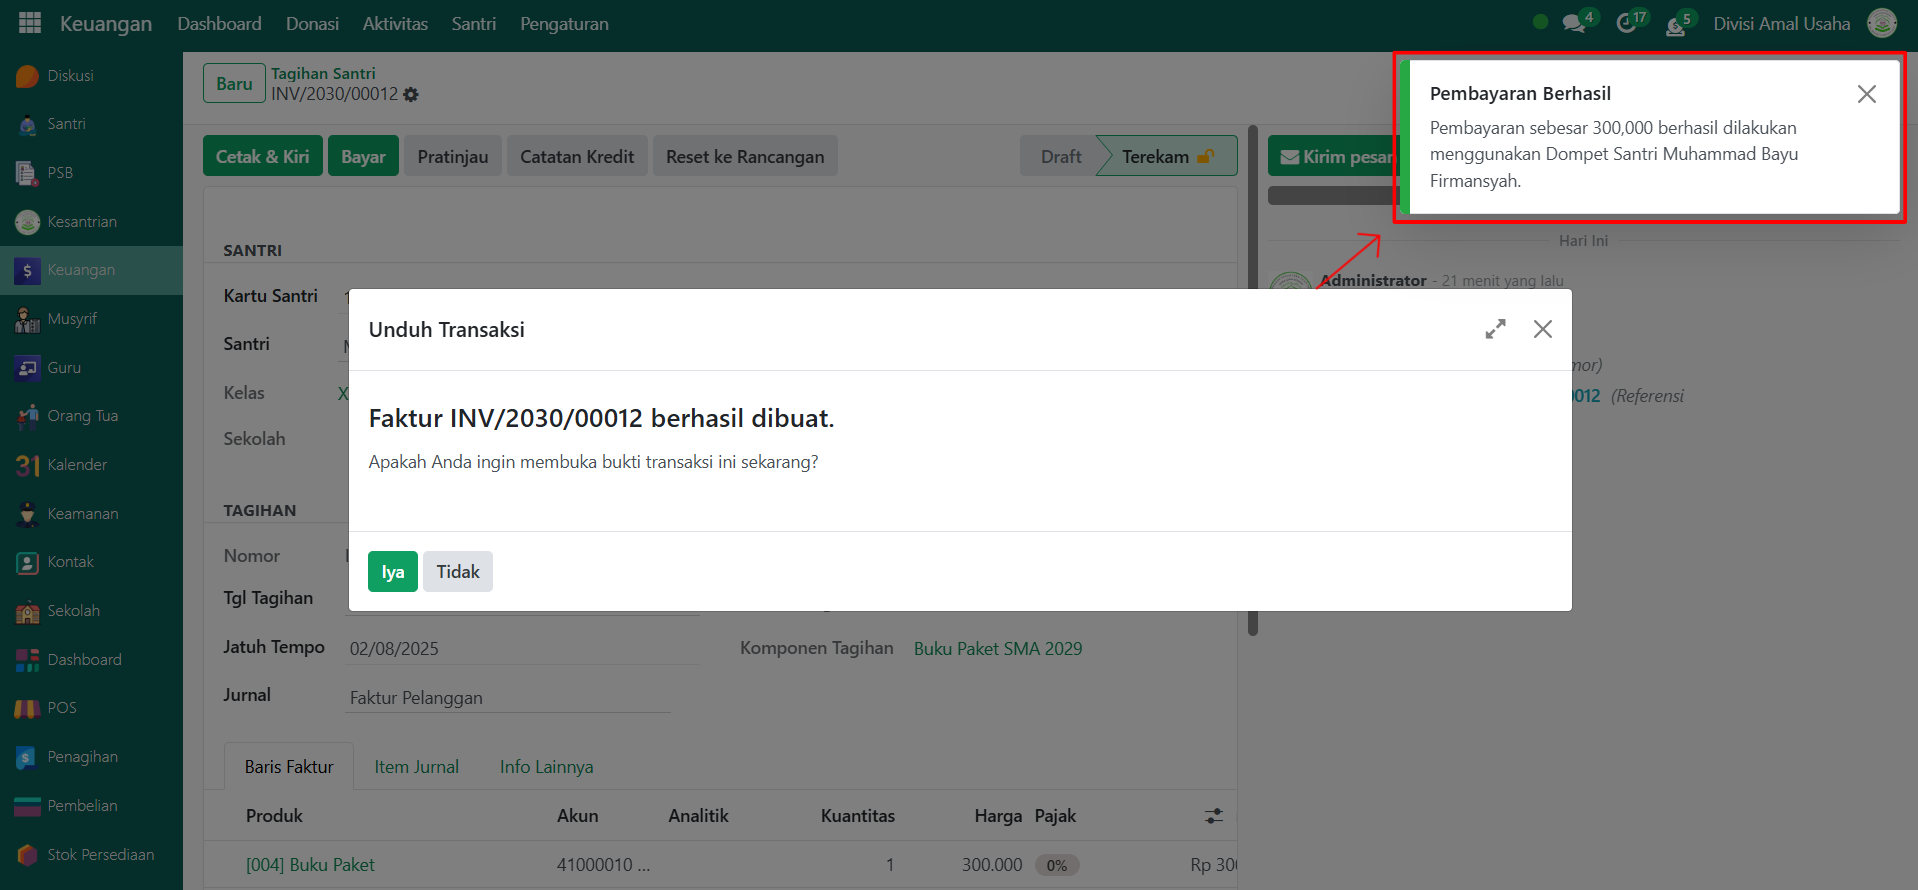
Task: Switch to the Item Jurnal tab
Action: click(416, 767)
